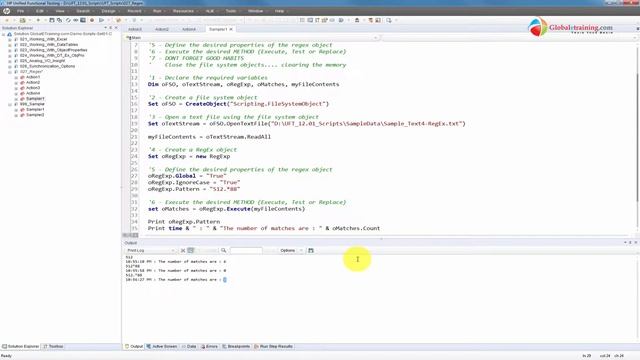Switch to the Solution Explorer bottom tab

[20, 346]
